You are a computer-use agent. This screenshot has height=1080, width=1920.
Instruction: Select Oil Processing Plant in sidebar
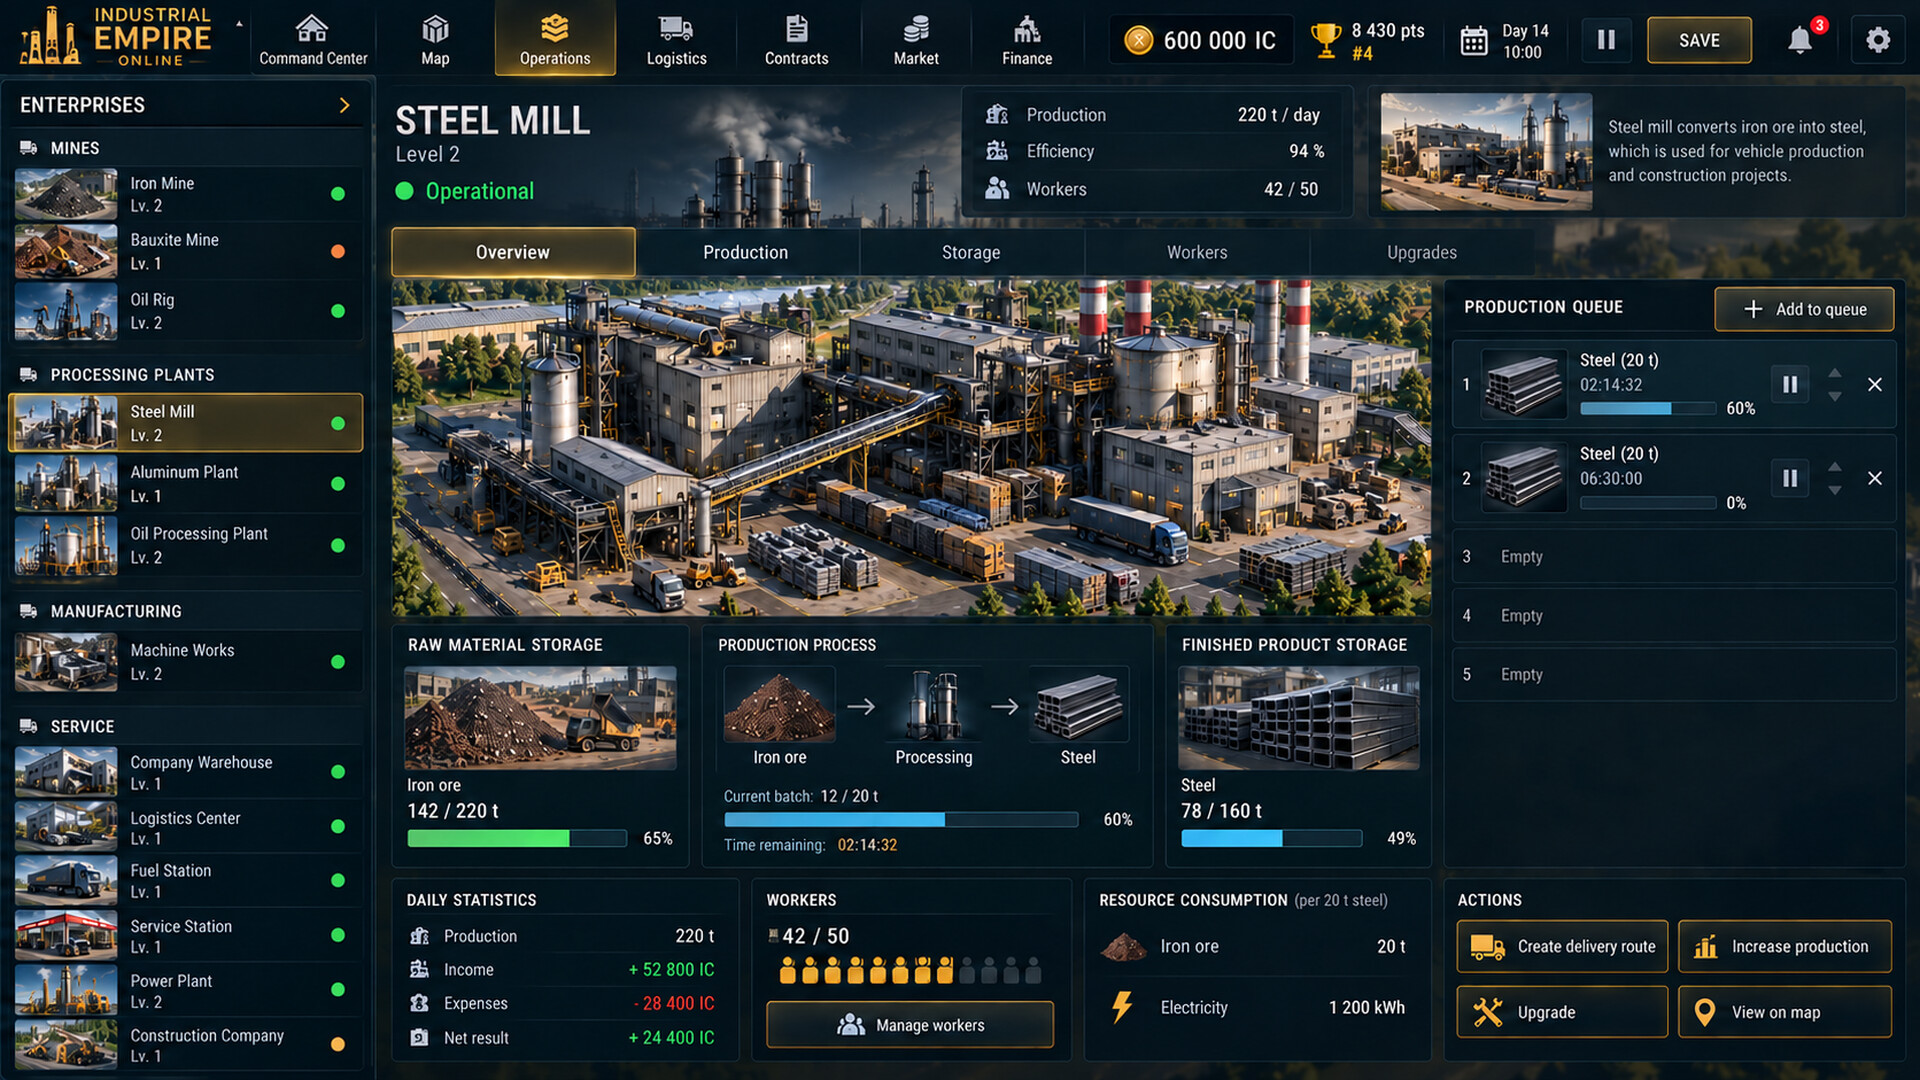point(186,545)
